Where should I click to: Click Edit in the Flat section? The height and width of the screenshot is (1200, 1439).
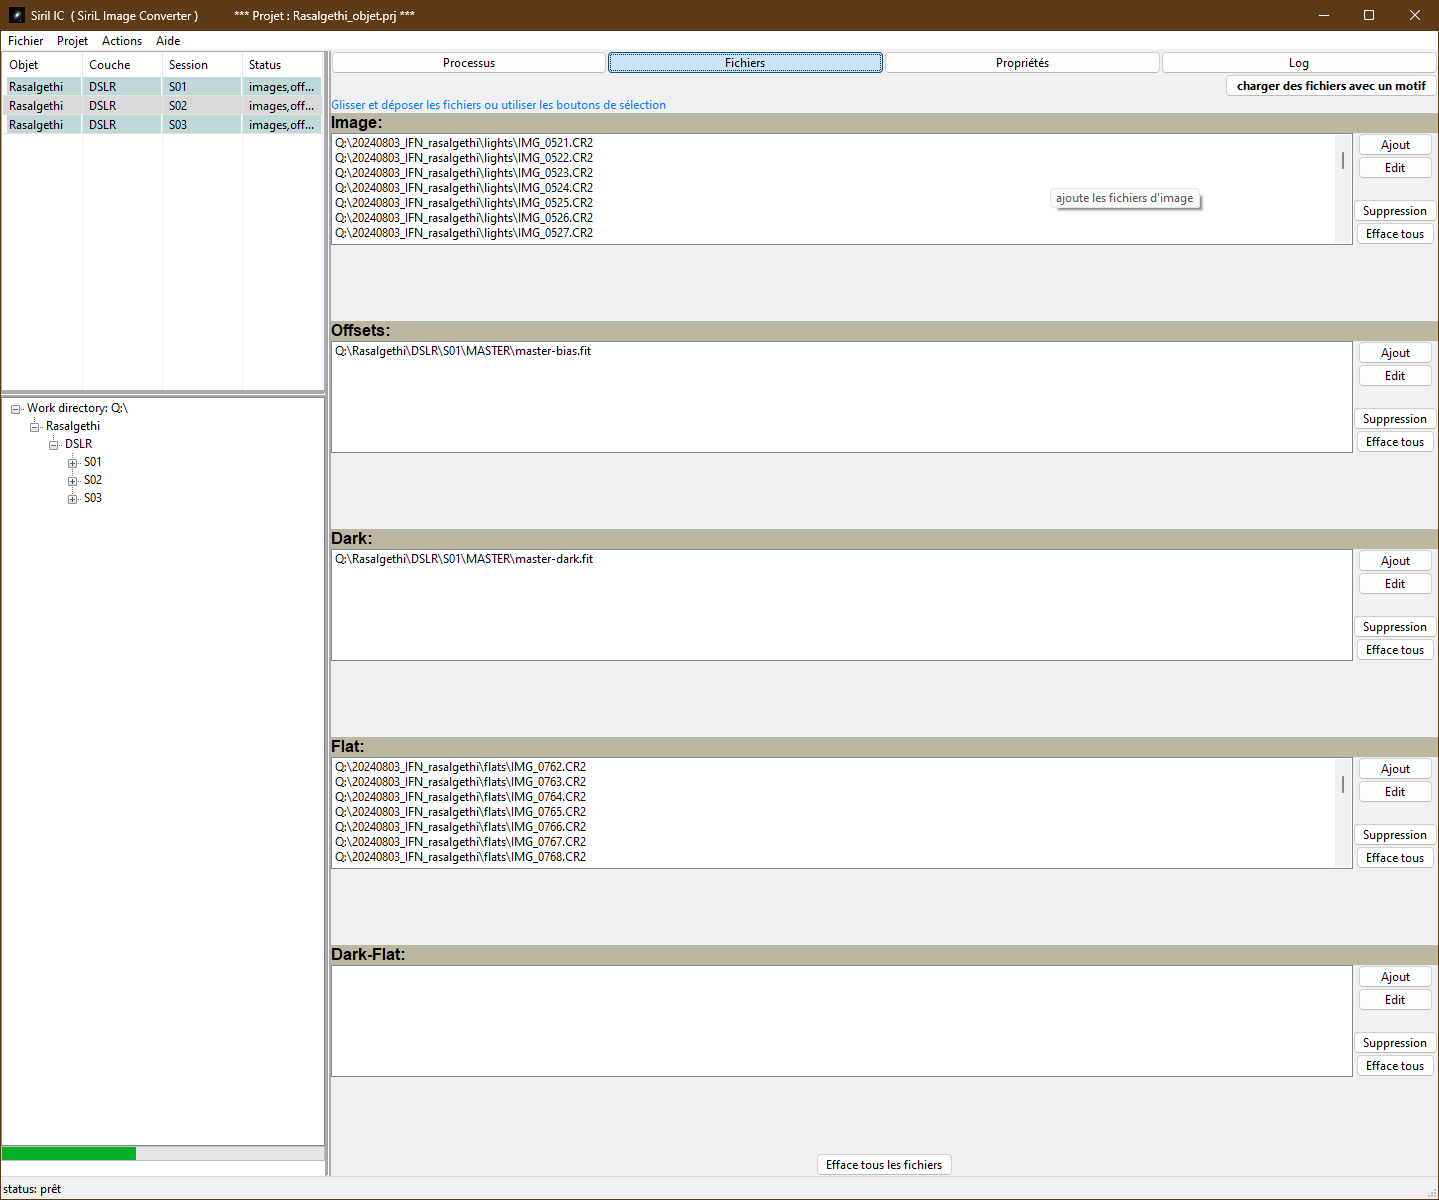[x=1395, y=792]
